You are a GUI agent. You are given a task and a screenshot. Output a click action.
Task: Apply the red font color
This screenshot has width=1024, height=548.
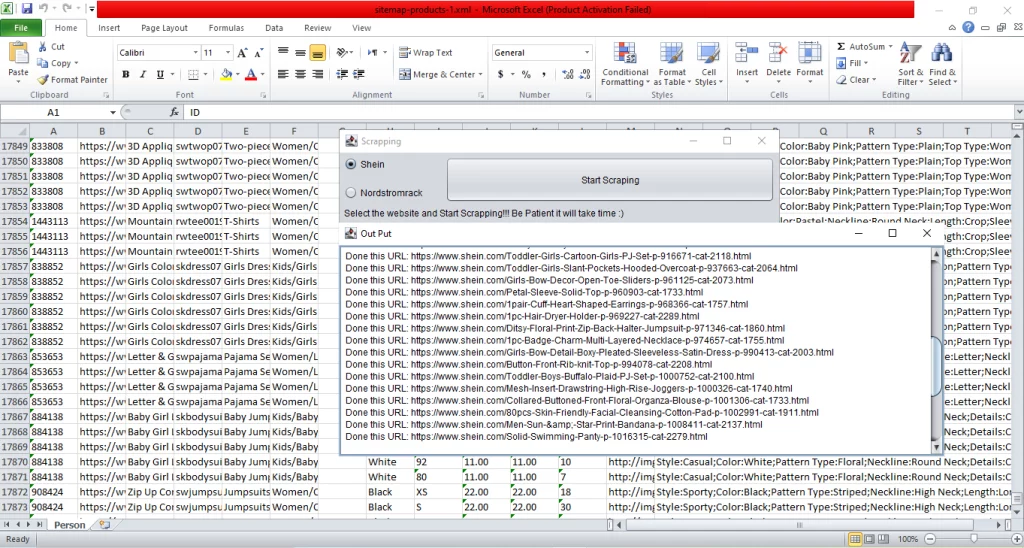pyautogui.click(x=251, y=74)
